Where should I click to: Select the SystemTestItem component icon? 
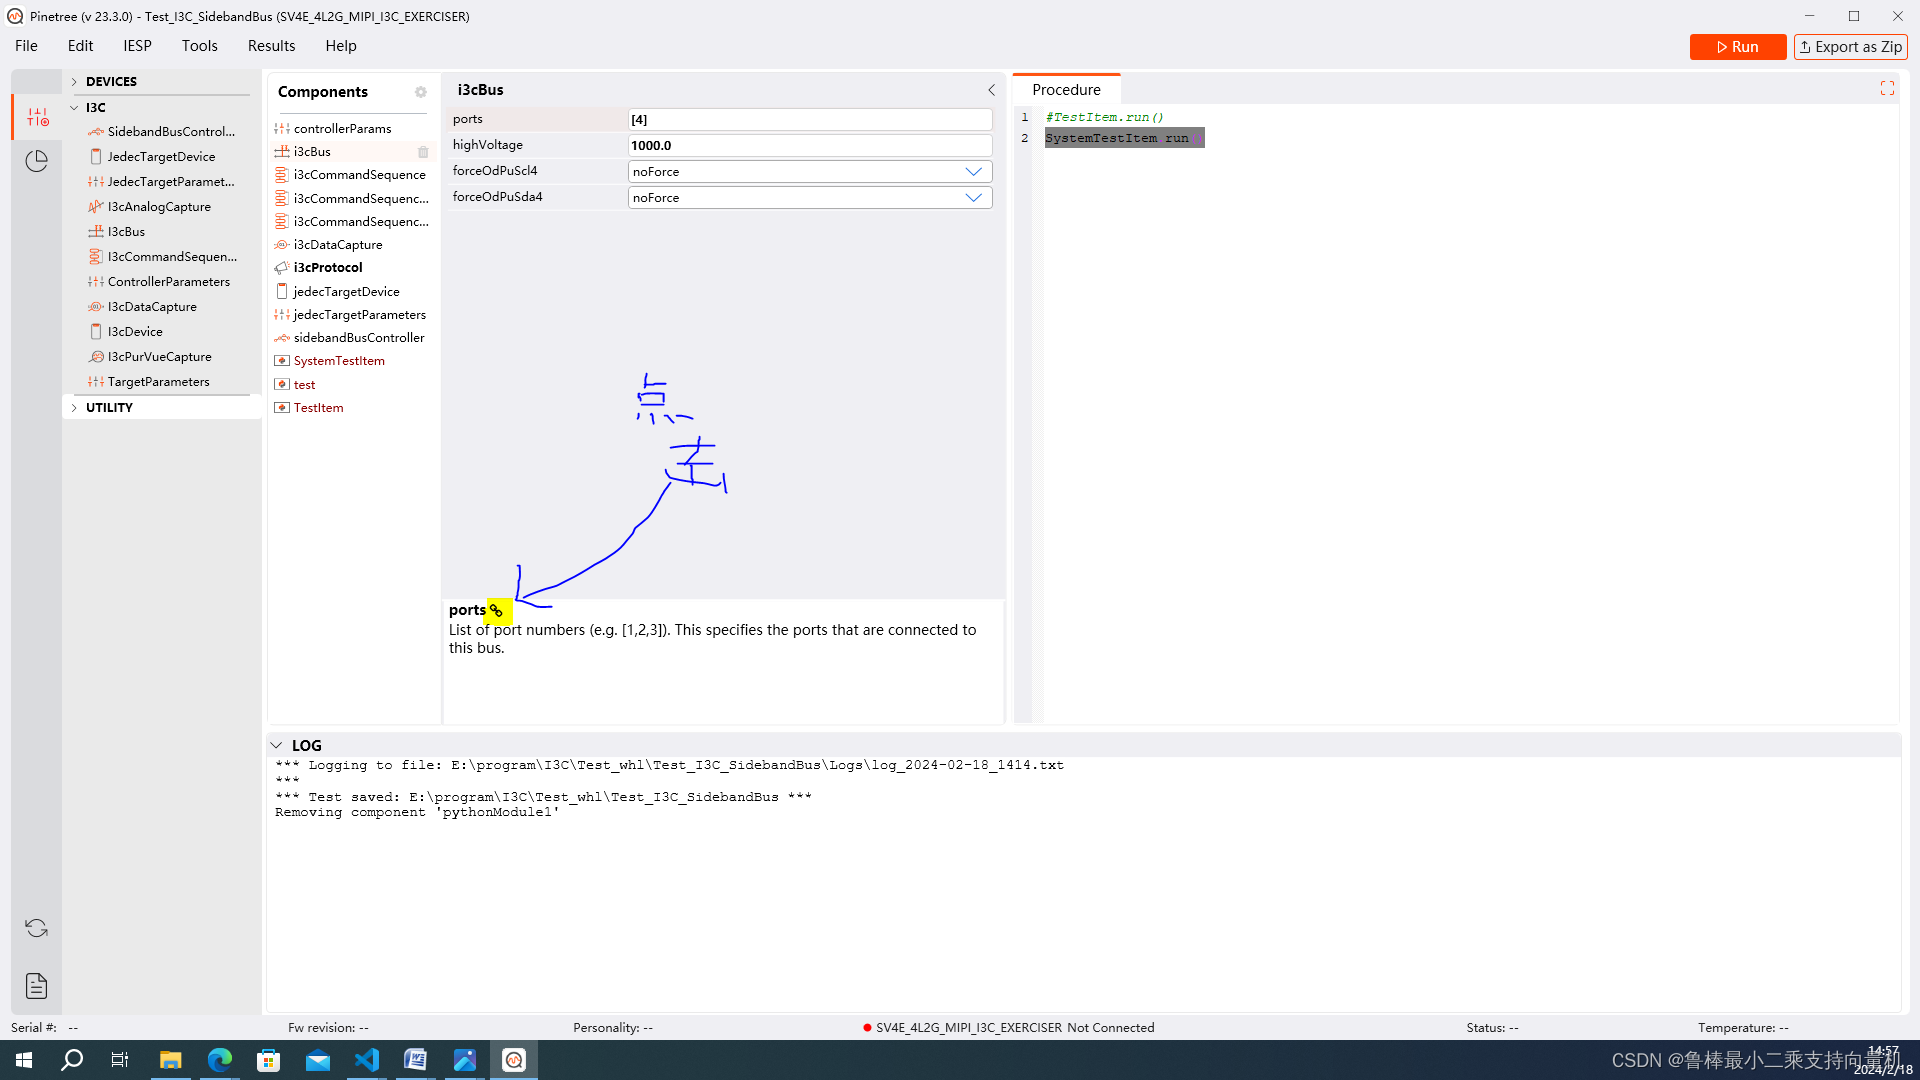(281, 360)
